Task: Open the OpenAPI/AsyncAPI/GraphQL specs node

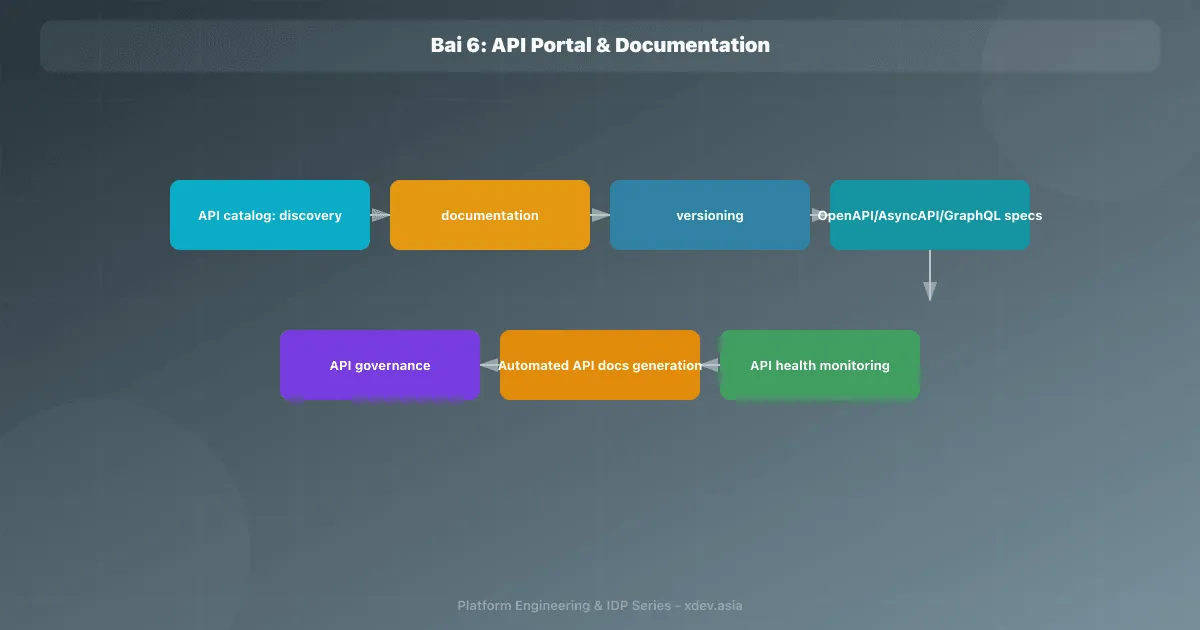Action: coord(930,215)
